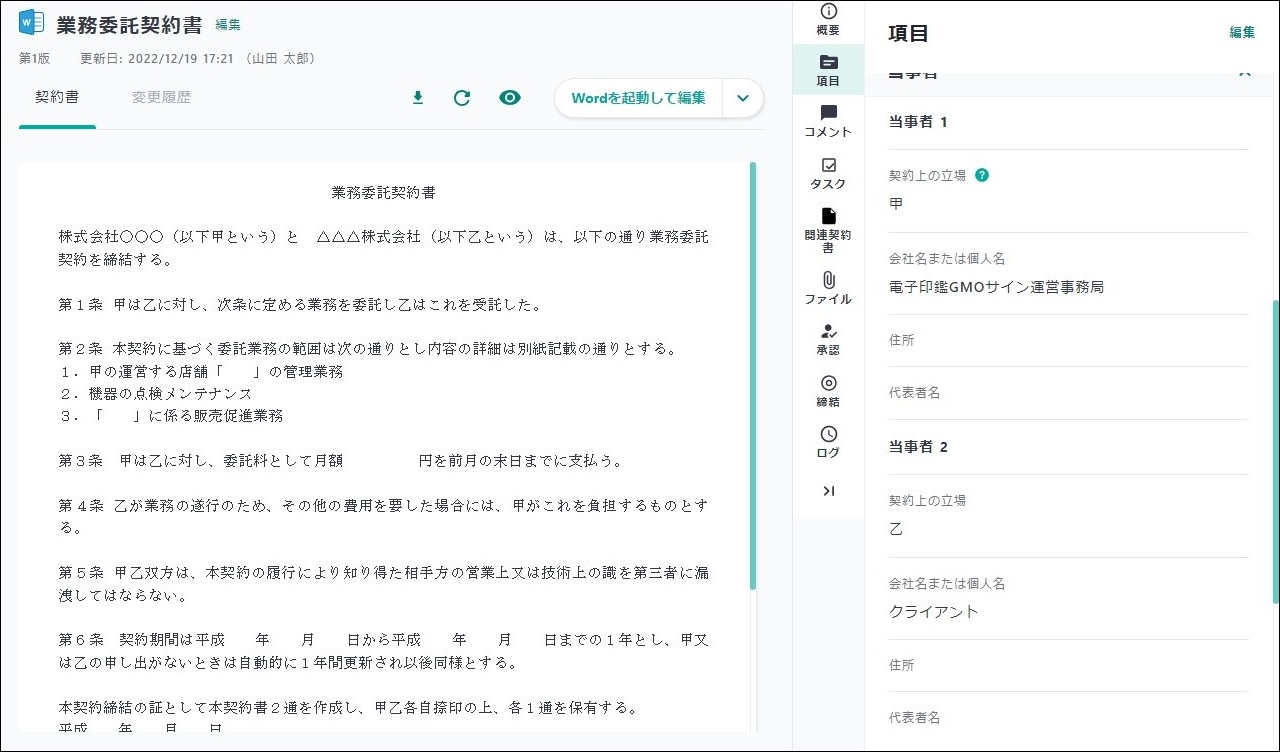Click the download icon above the document
The image size is (1280, 752).
(x=418, y=98)
